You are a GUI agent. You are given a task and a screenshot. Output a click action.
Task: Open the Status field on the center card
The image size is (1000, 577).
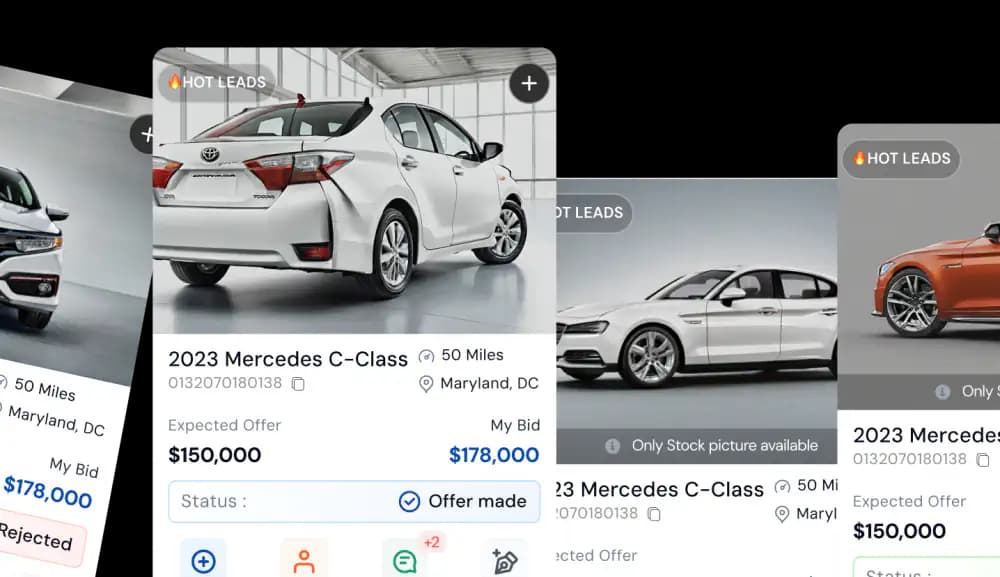354,501
